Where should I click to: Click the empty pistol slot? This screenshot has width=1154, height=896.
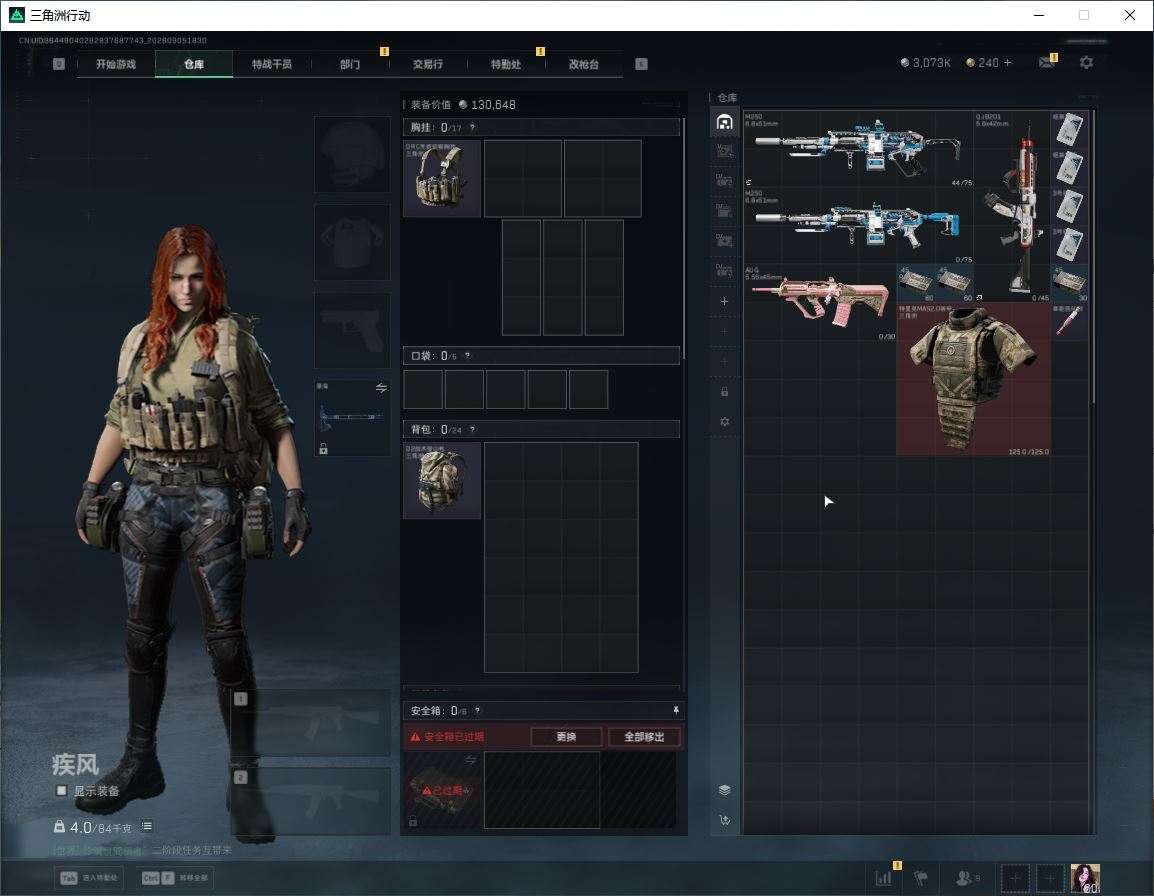pyautogui.click(x=353, y=330)
